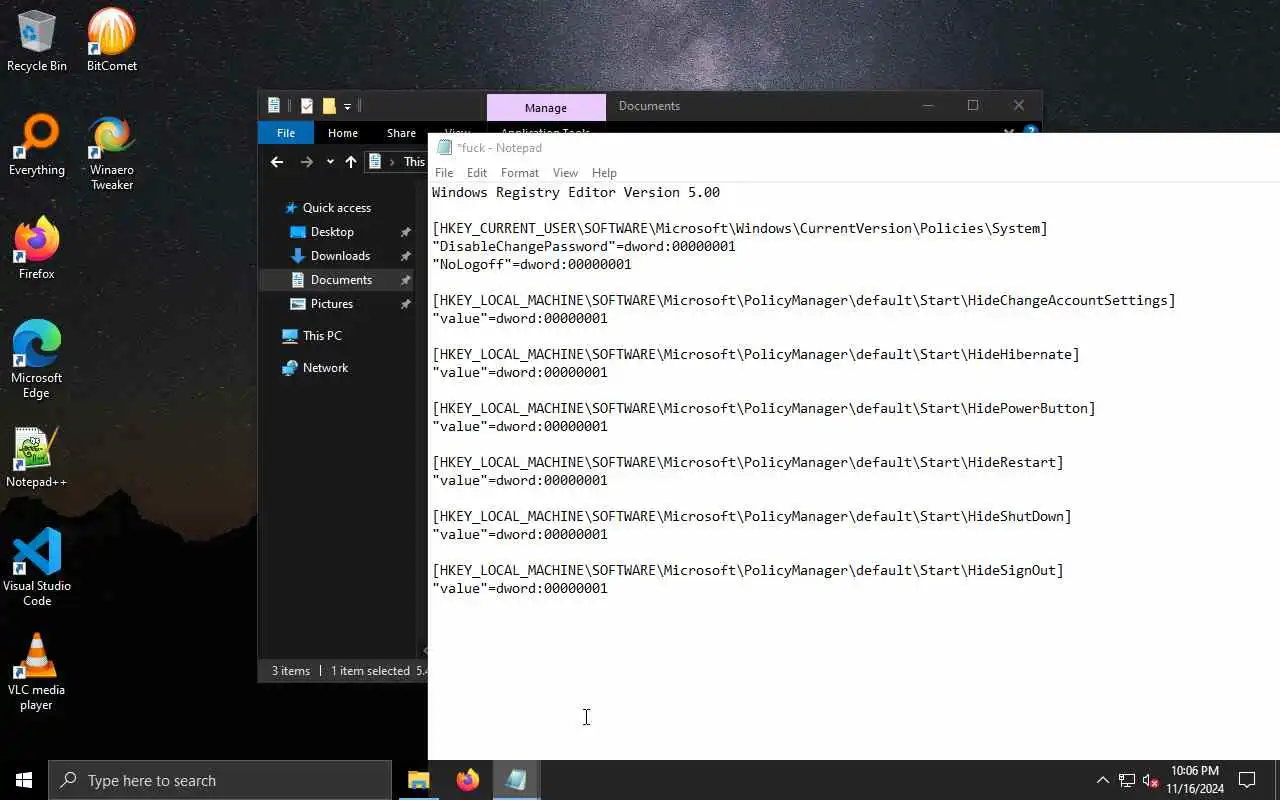Open the Recycle Bin desktop icon
Image resolution: width=1280 pixels, height=800 pixels.
coord(37,41)
